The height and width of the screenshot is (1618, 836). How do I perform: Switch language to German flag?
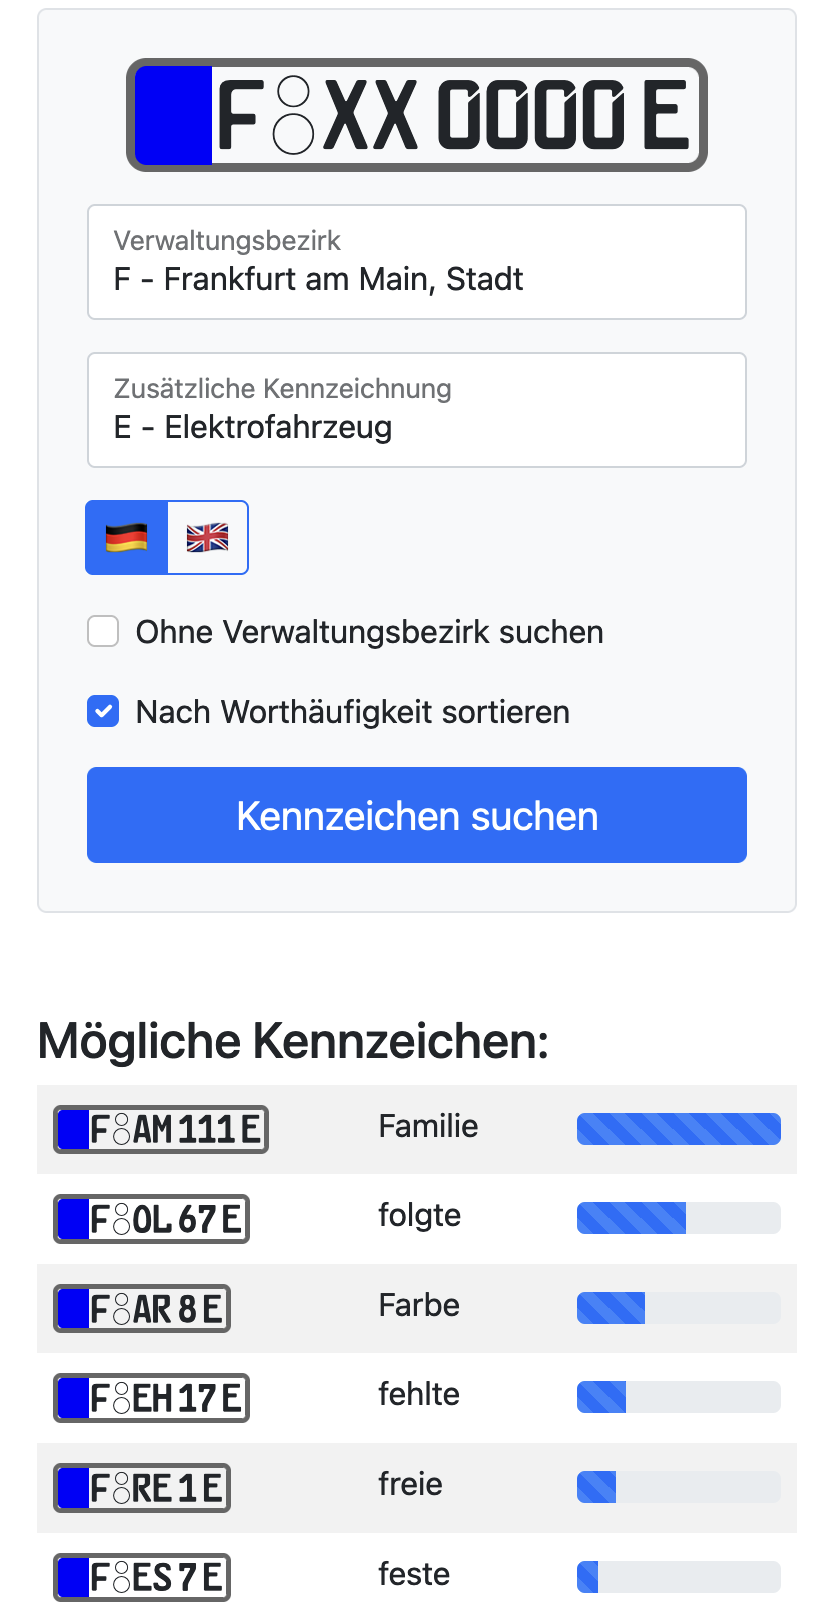tap(127, 538)
